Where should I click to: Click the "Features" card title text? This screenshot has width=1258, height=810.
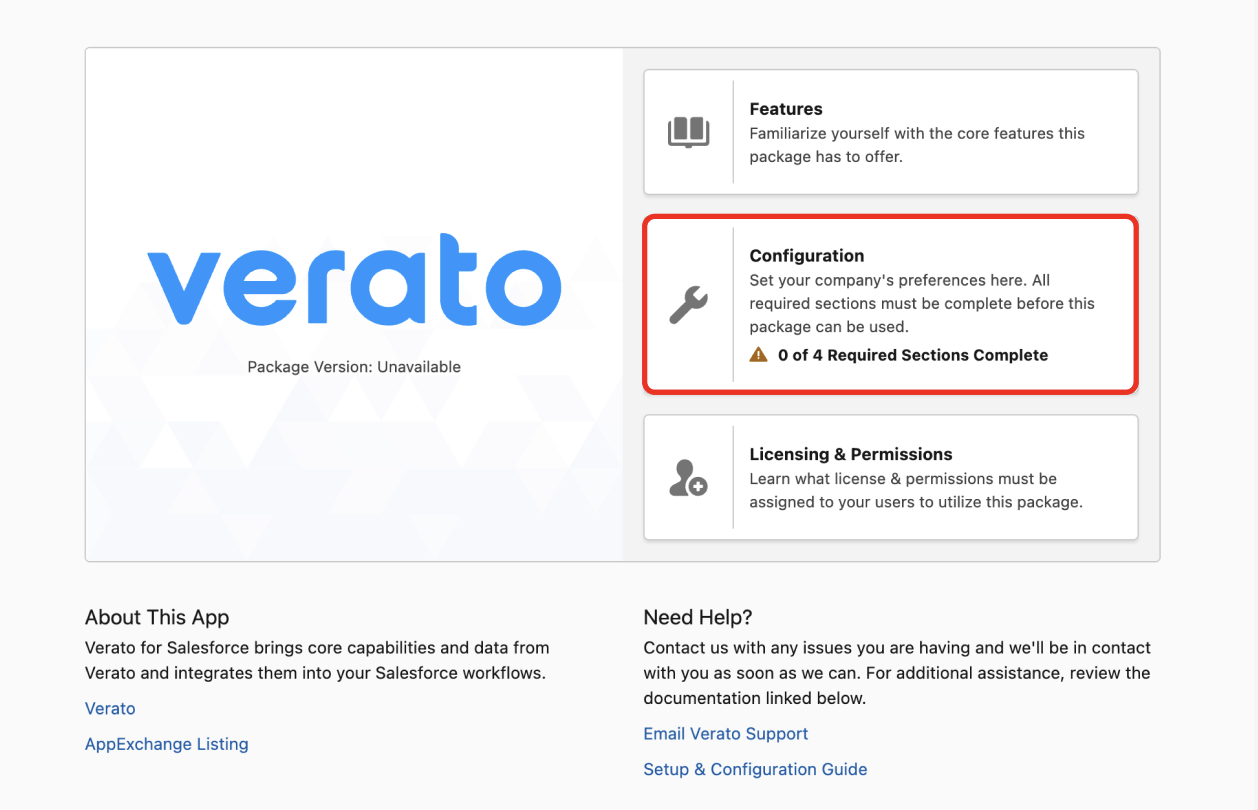(x=786, y=109)
